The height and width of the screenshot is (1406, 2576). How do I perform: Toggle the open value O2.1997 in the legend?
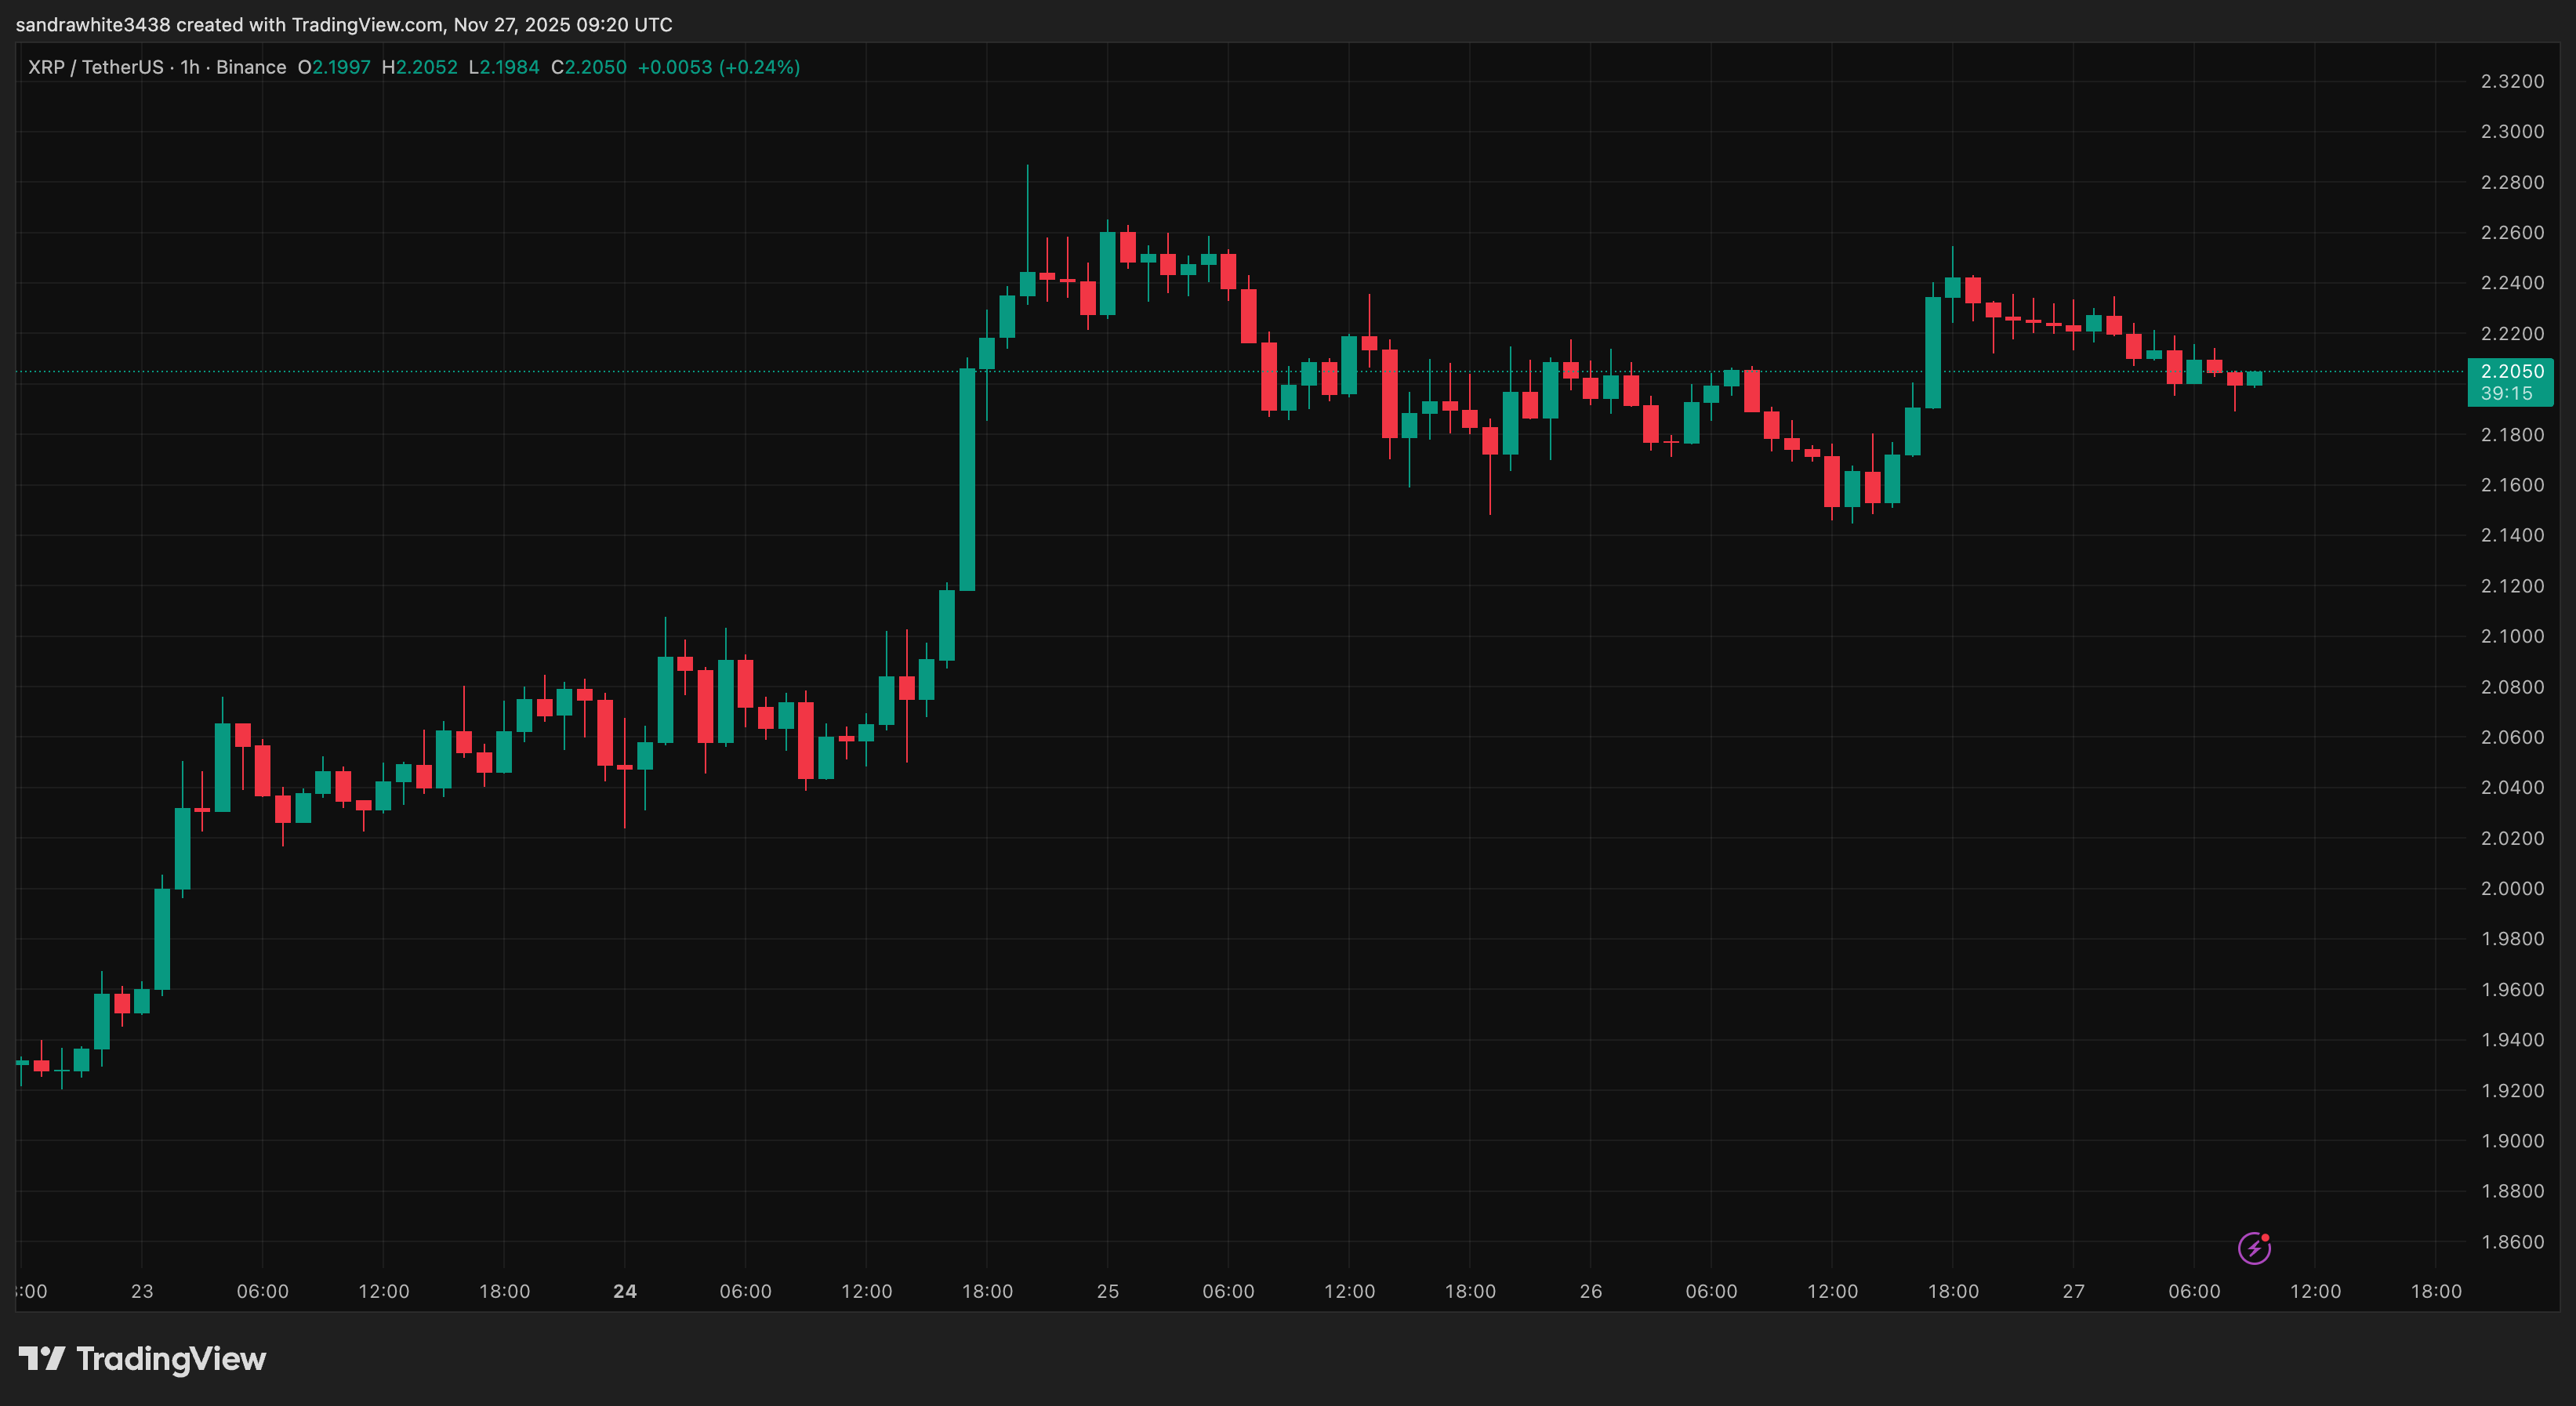coord(335,67)
